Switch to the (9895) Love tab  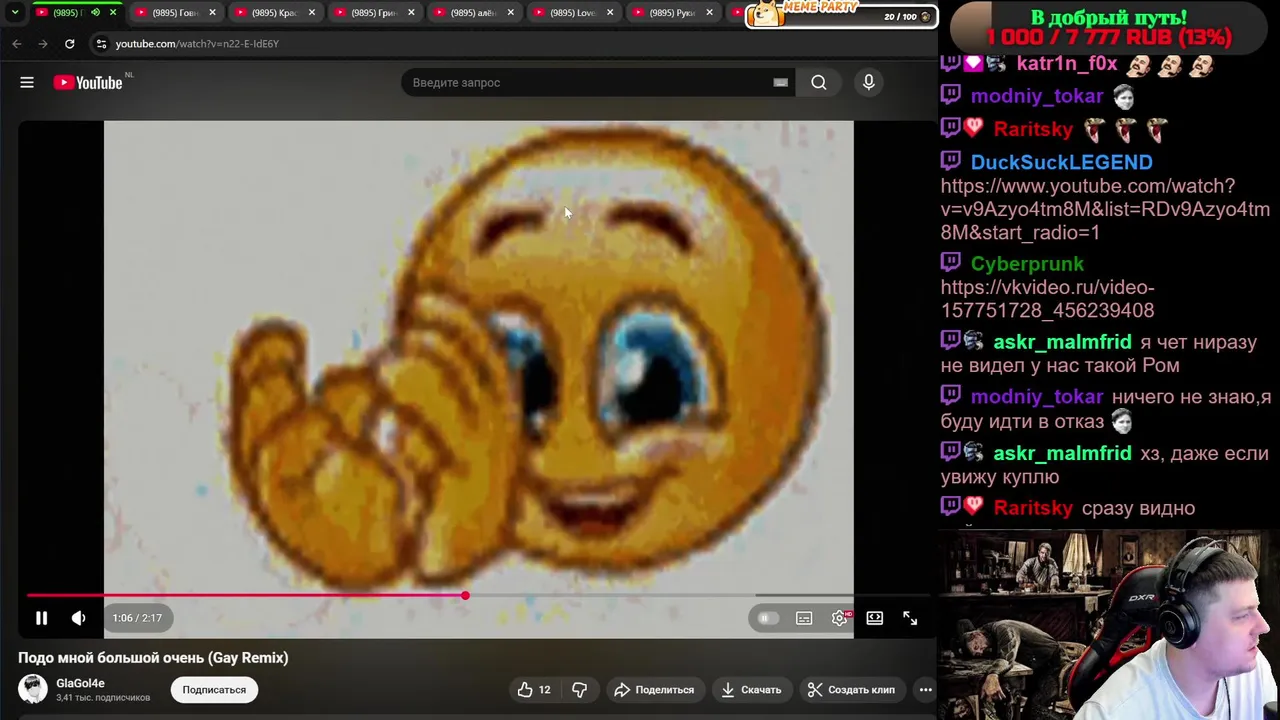[x=572, y=13]
